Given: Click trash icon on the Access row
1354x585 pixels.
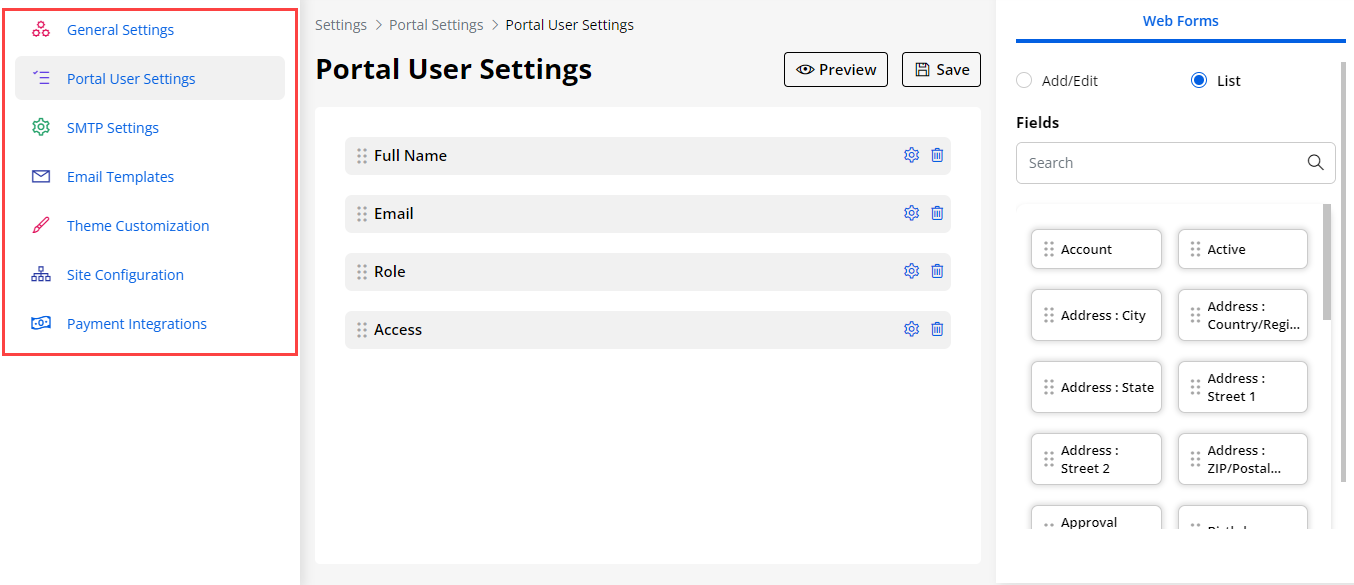Looking at the screenshot, I should 937,329.
